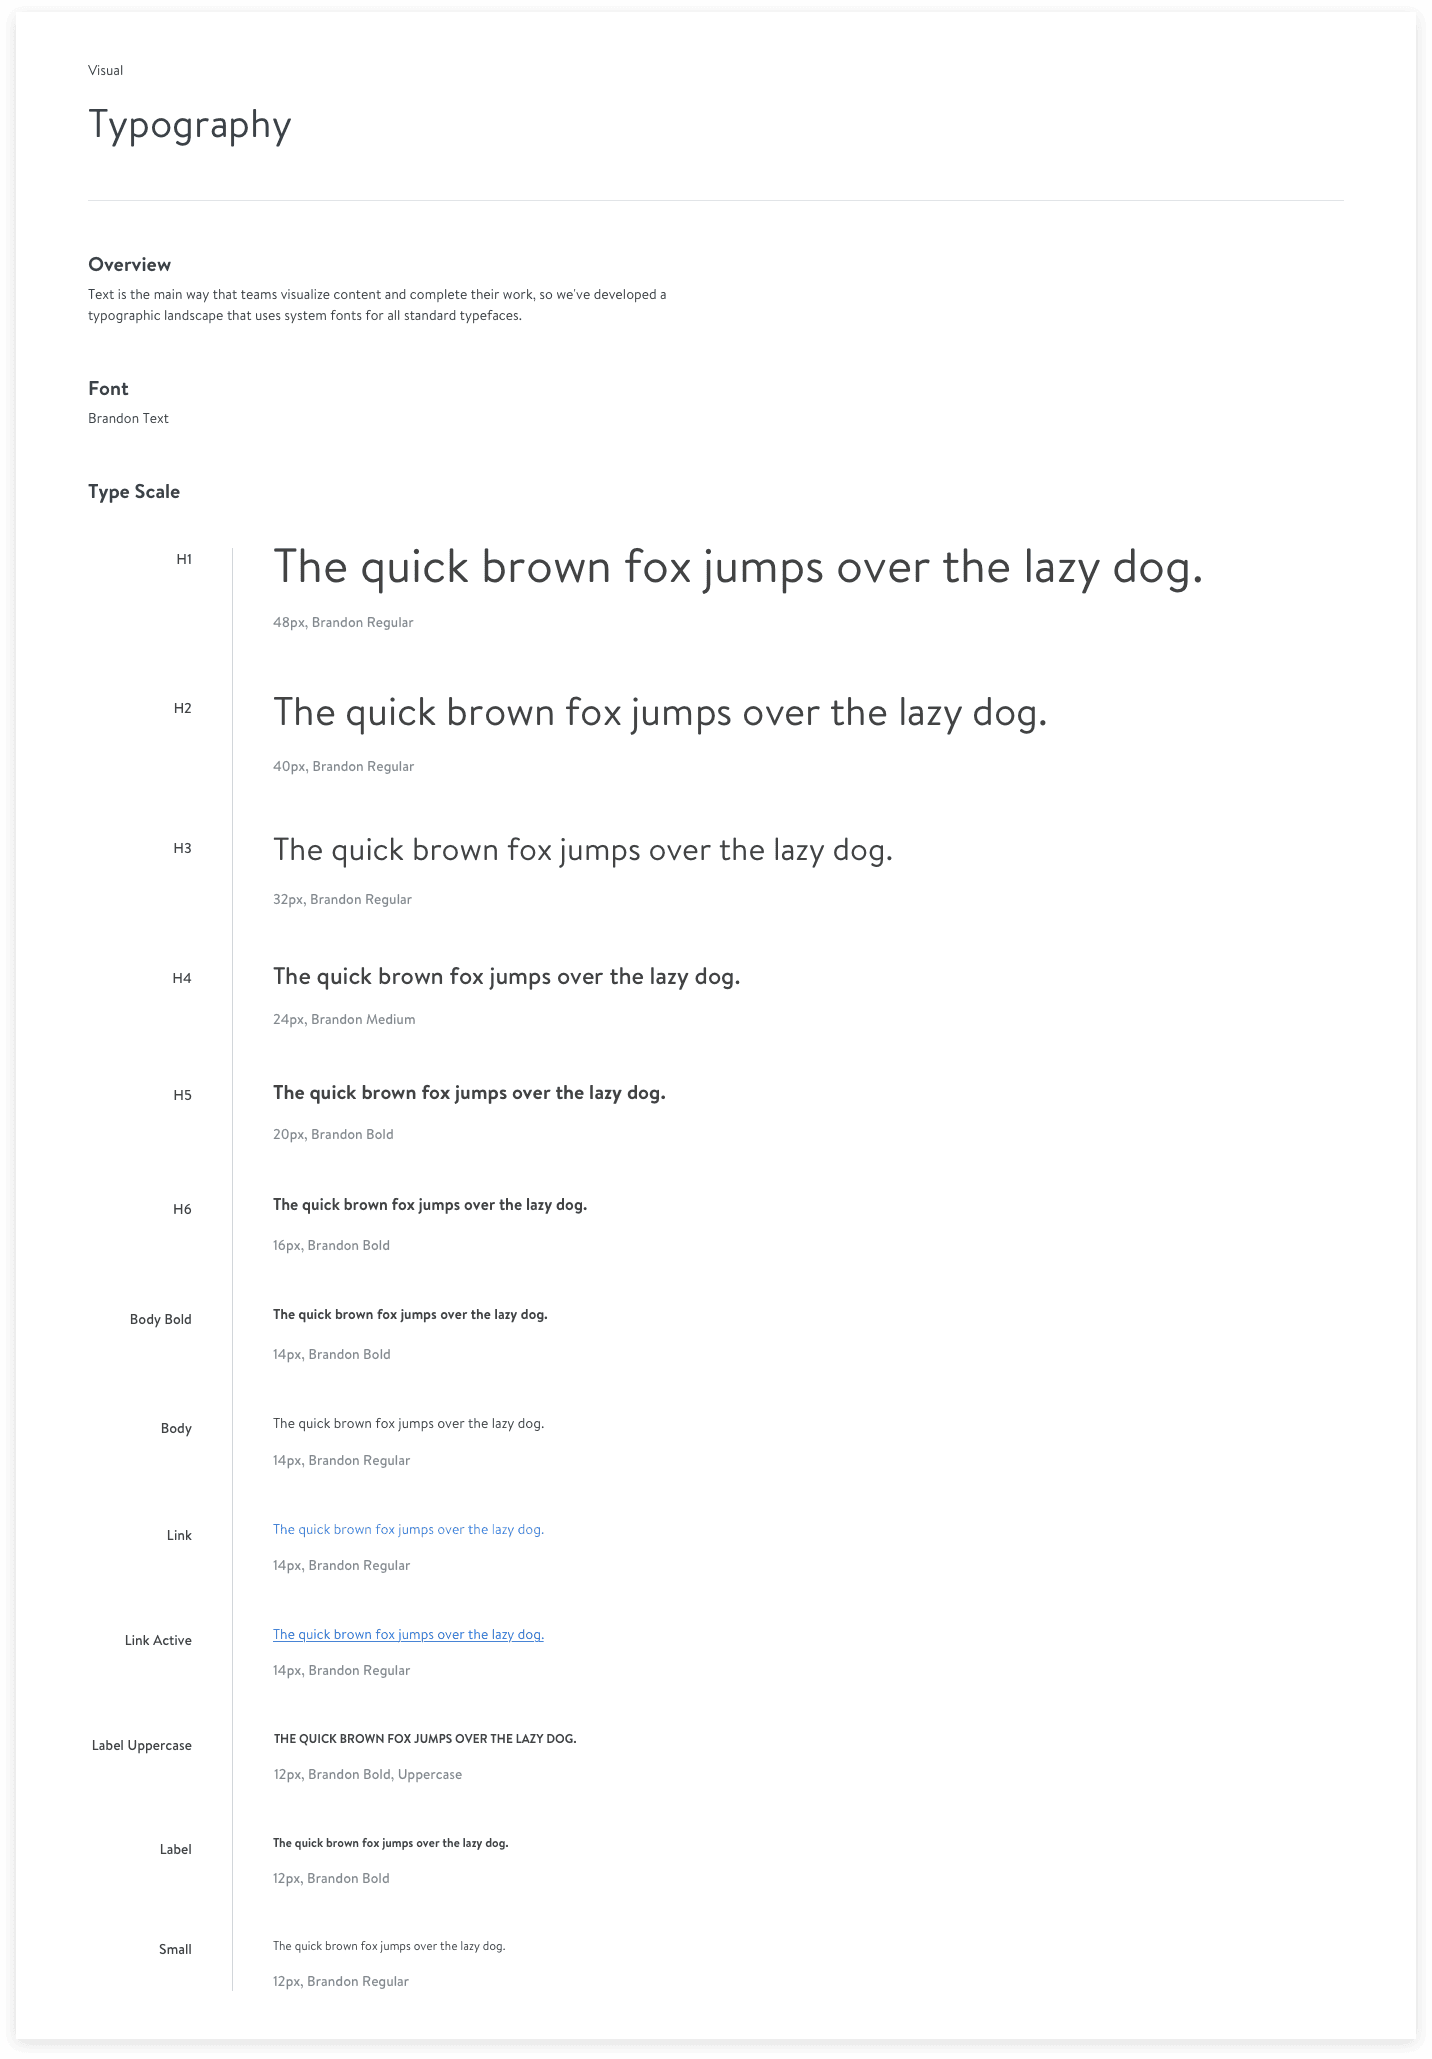1432x2059 pixels.
Task: Click the 'Body' row label
Action: 176,1428
